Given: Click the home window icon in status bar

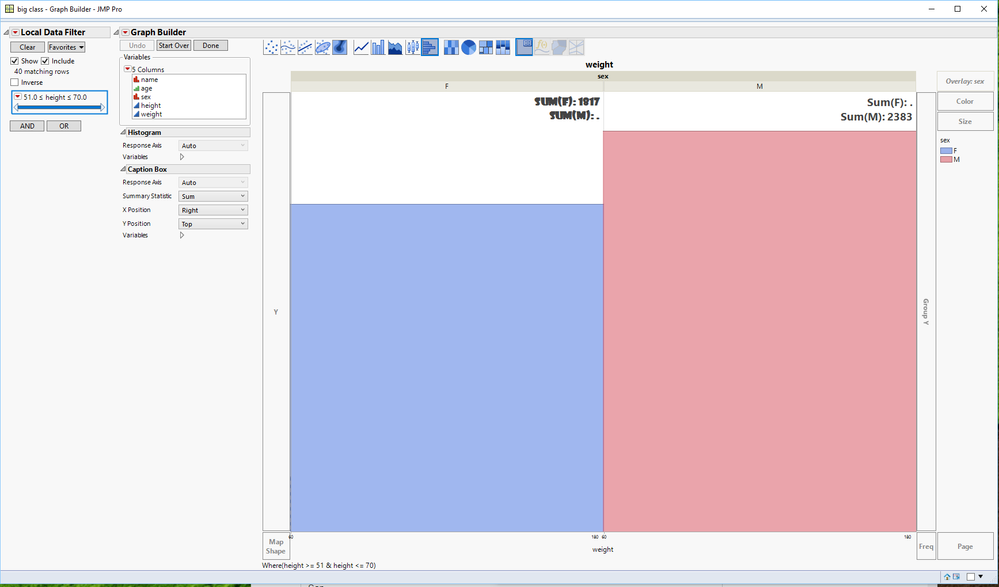Looking at the screenshot, I should click(x=947, y=577).
